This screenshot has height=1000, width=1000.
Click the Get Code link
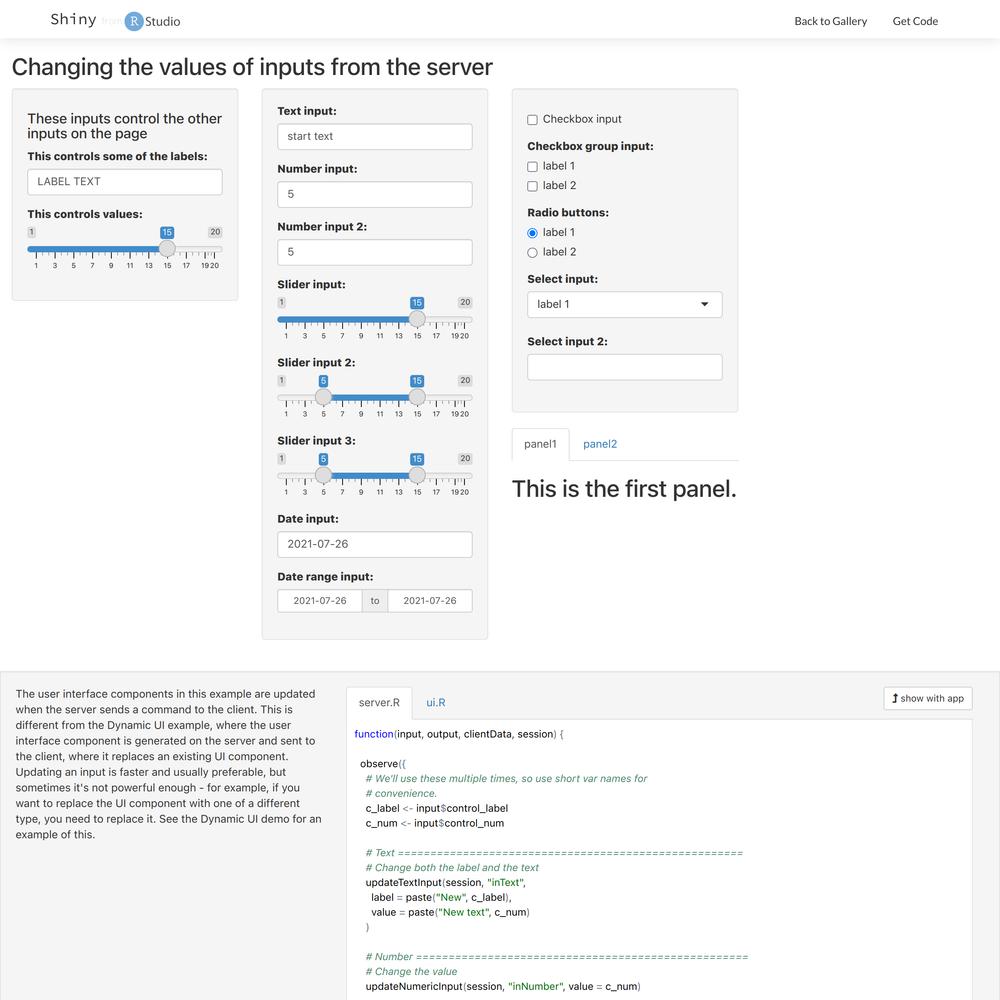915,21
